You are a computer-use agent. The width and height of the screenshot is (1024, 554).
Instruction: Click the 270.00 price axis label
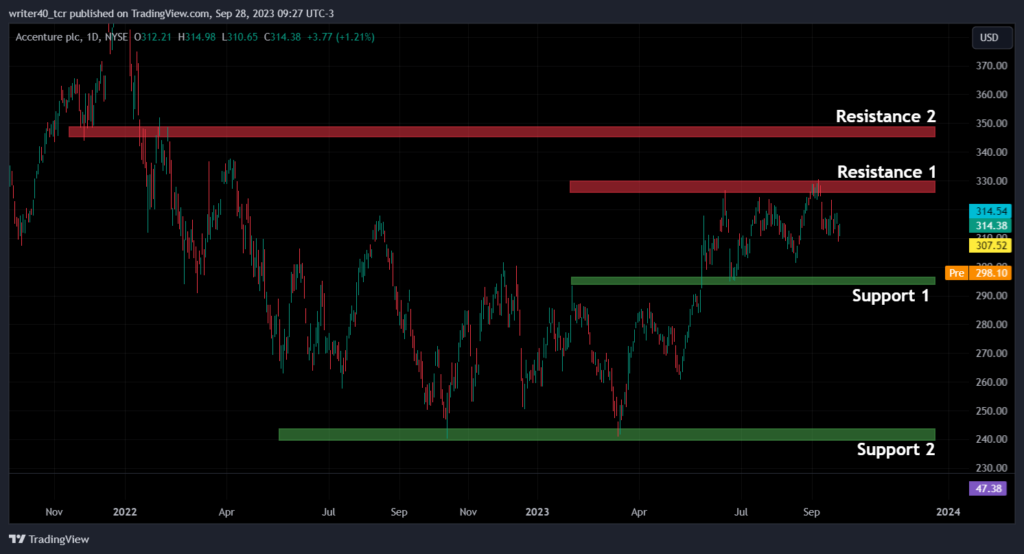point(991,353)
